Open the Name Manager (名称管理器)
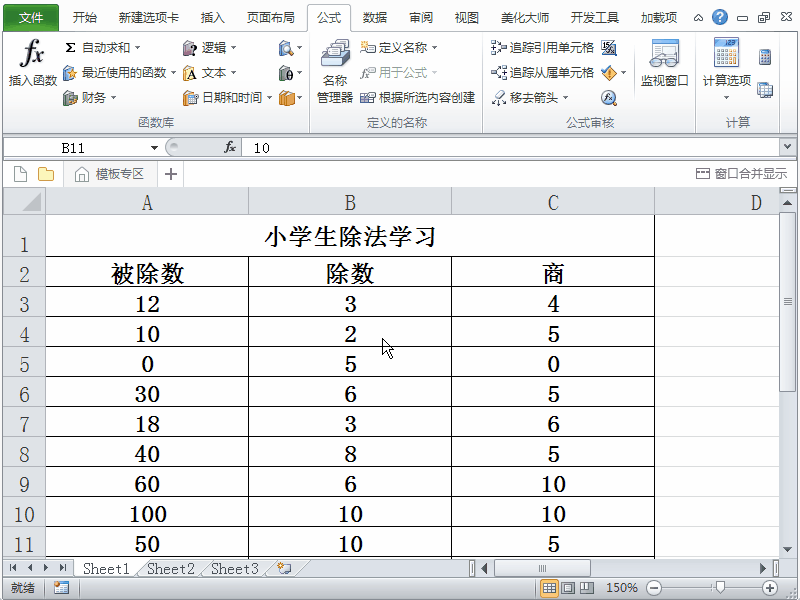Screen dimensions: 800x600 (335, 75)
